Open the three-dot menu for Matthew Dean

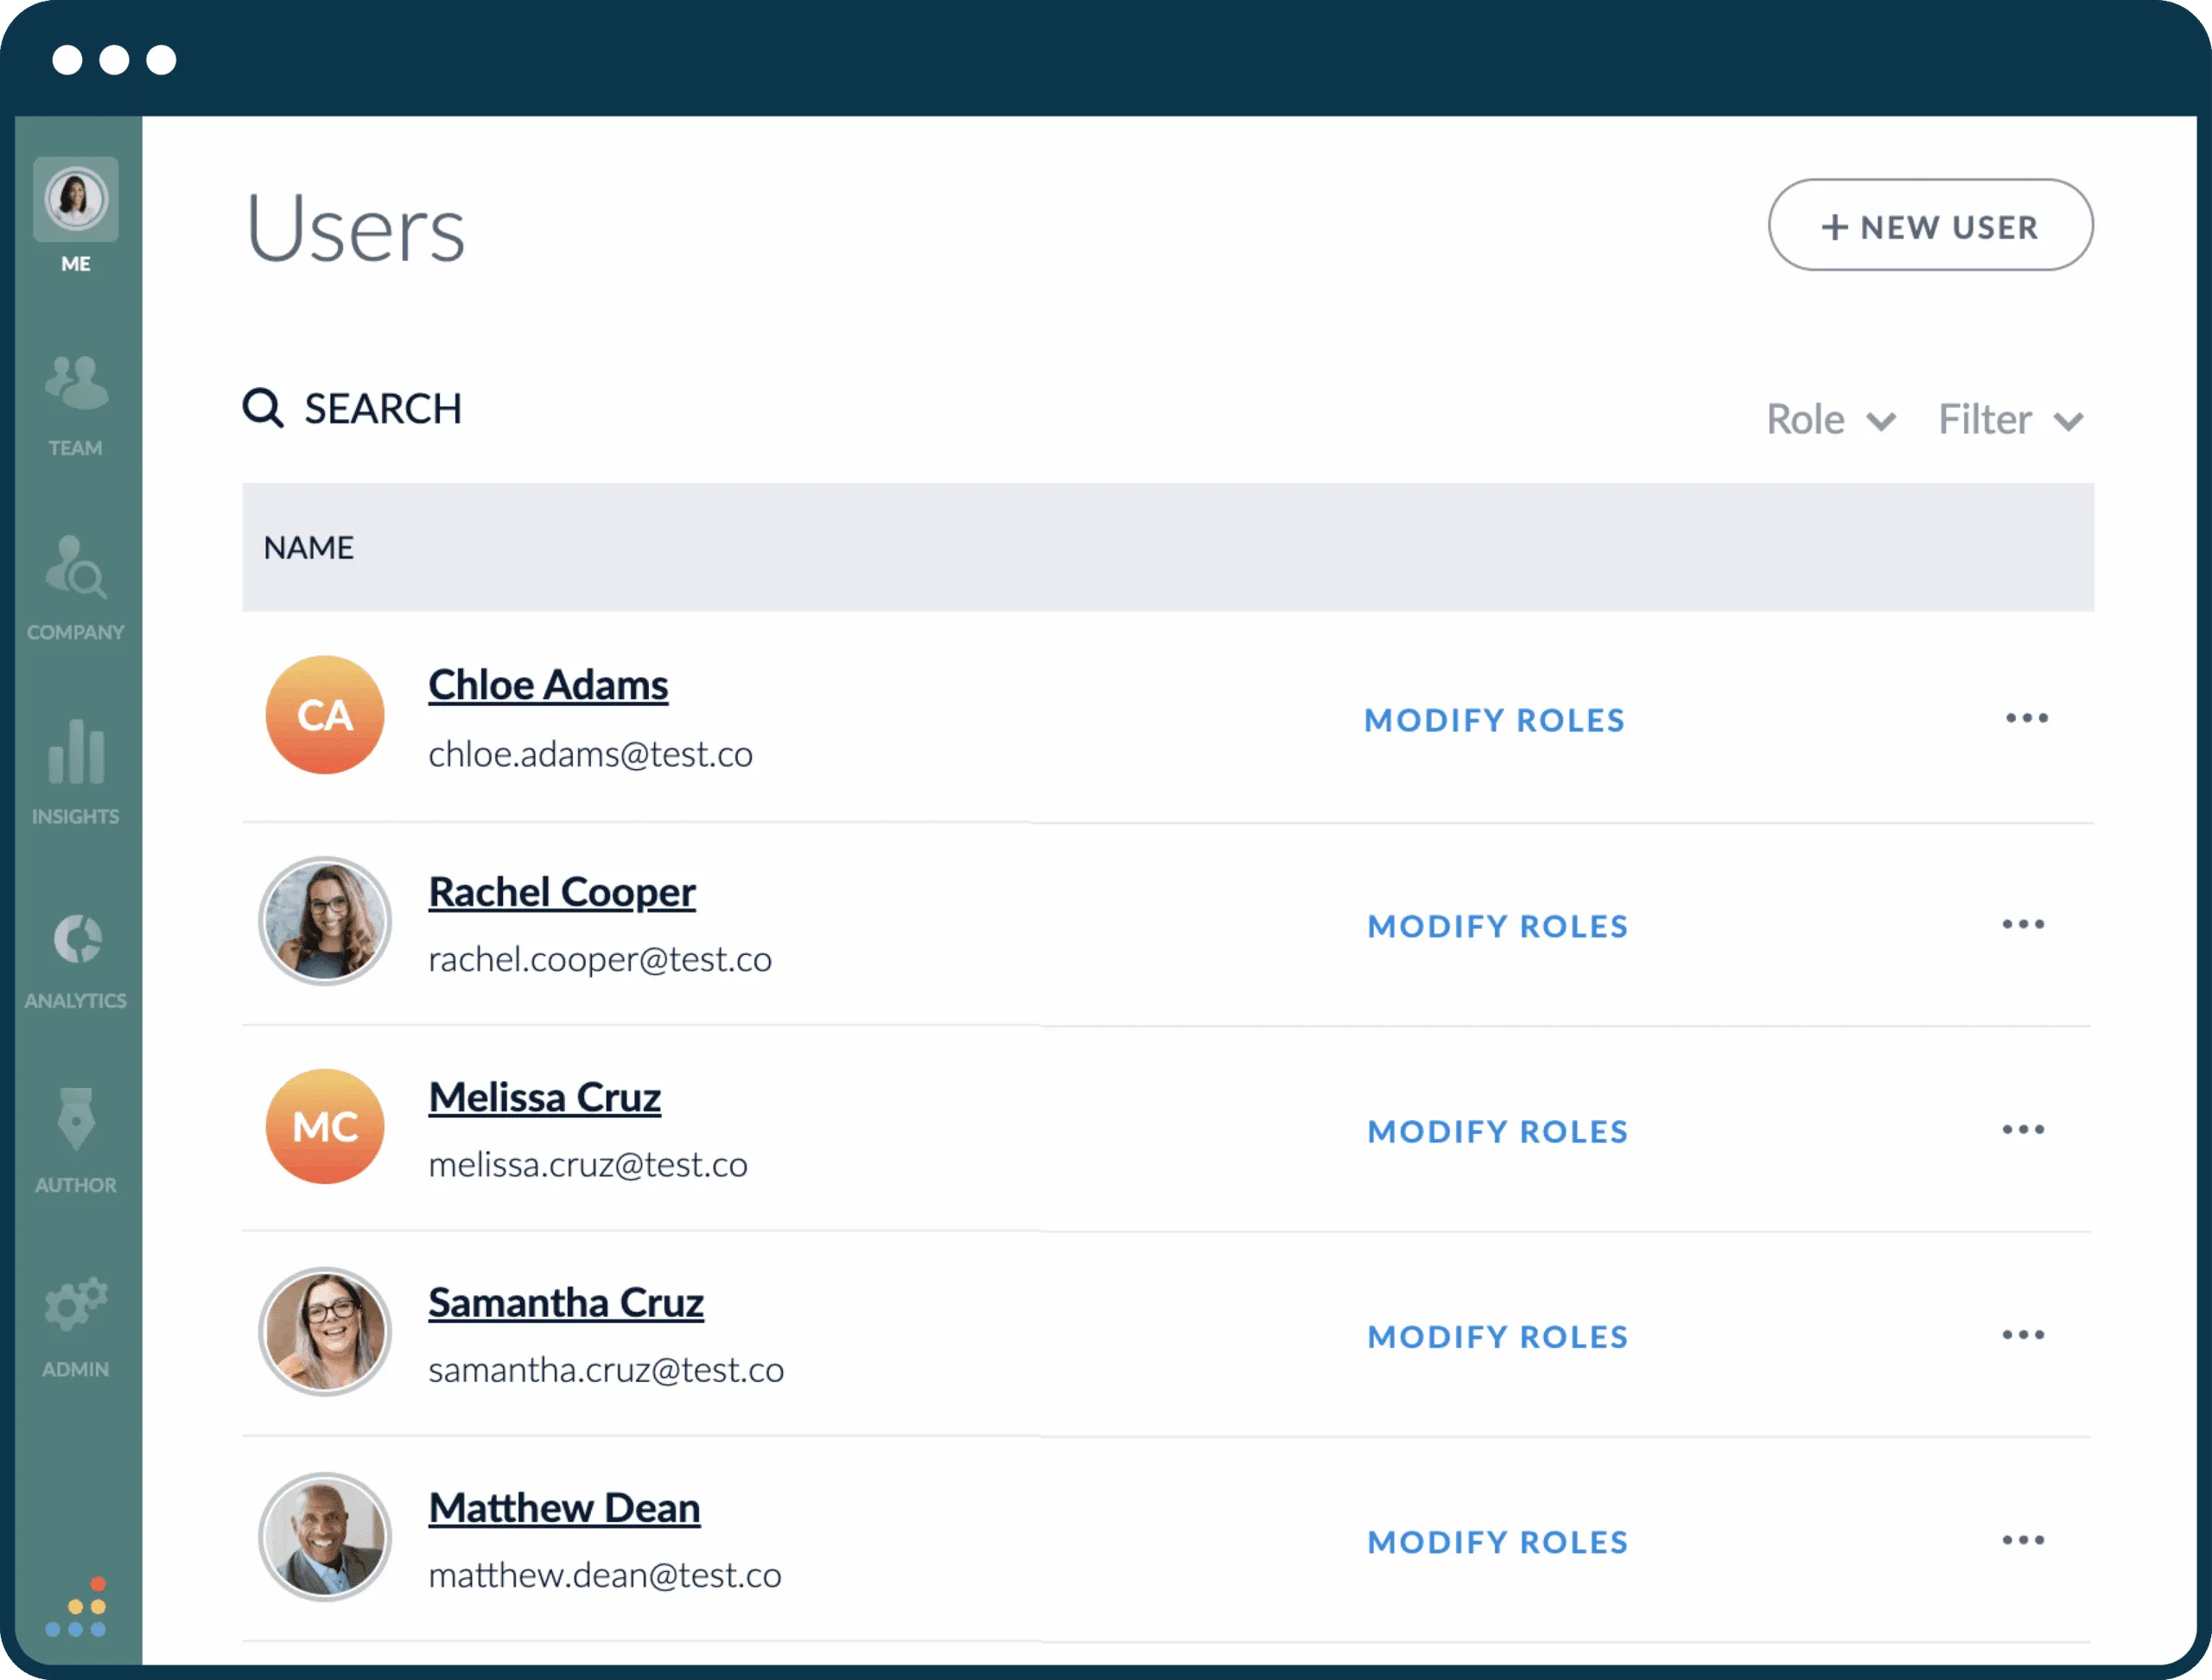(2022, 1540)
